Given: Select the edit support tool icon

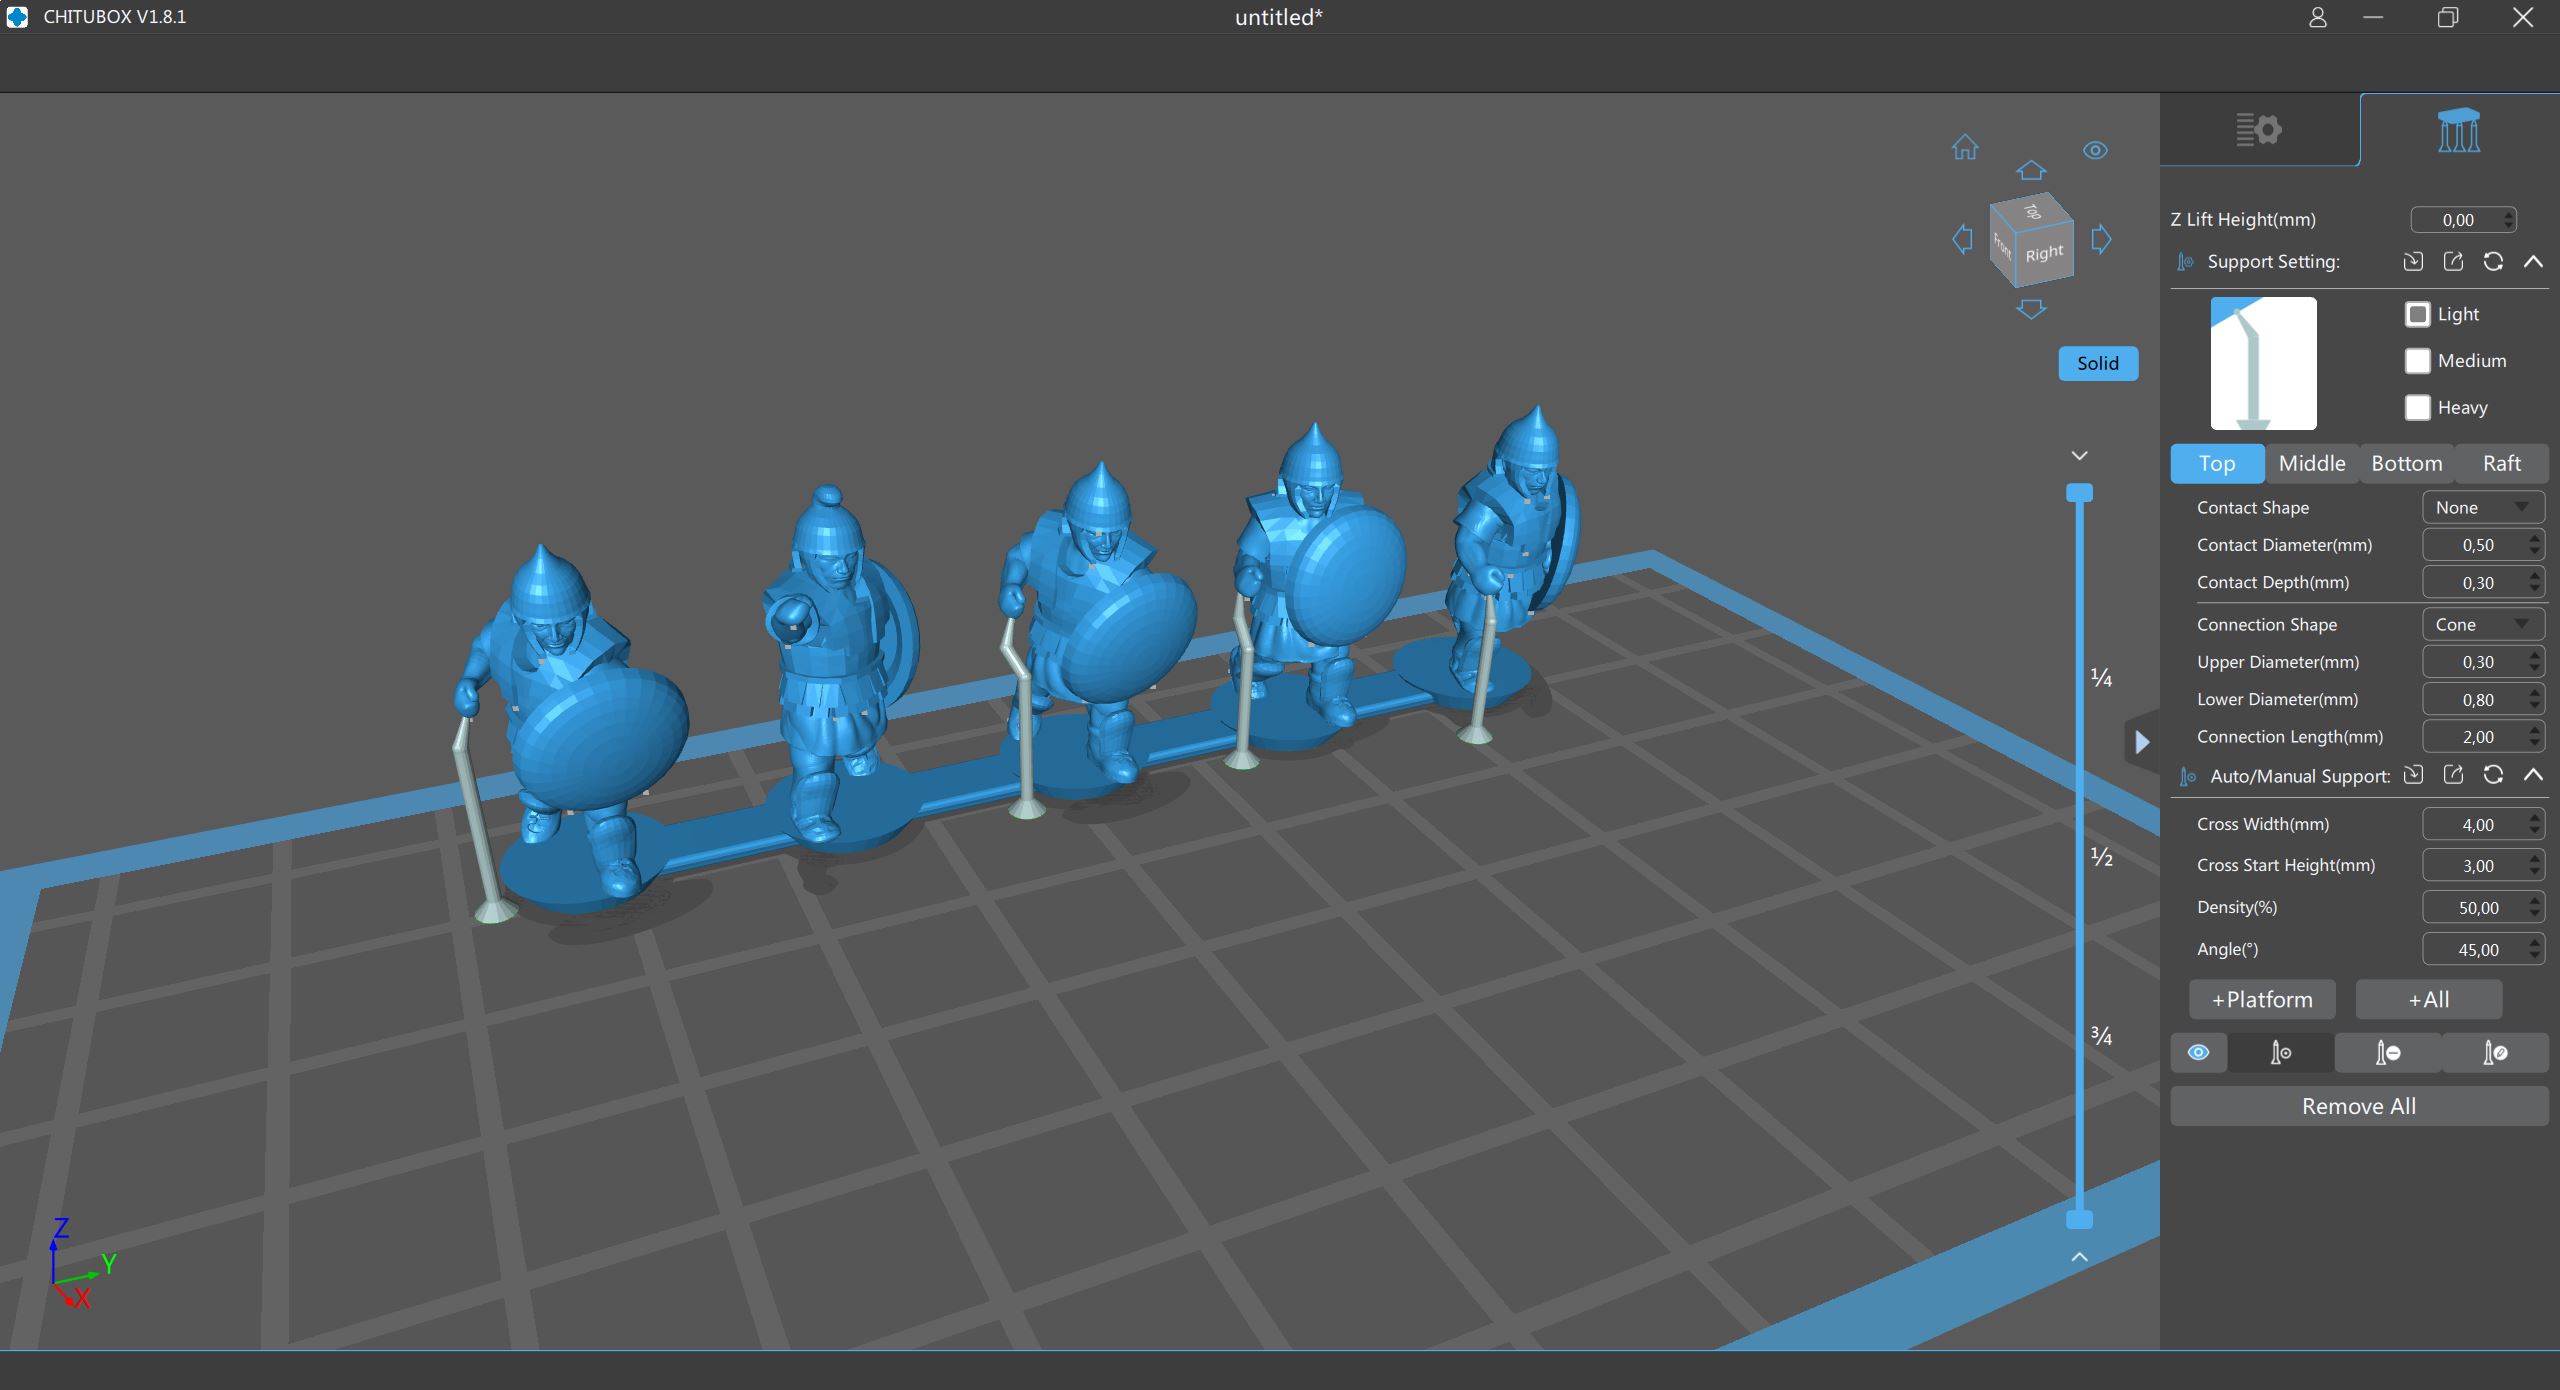Looking at the screenshot, I should 2495,1053.
